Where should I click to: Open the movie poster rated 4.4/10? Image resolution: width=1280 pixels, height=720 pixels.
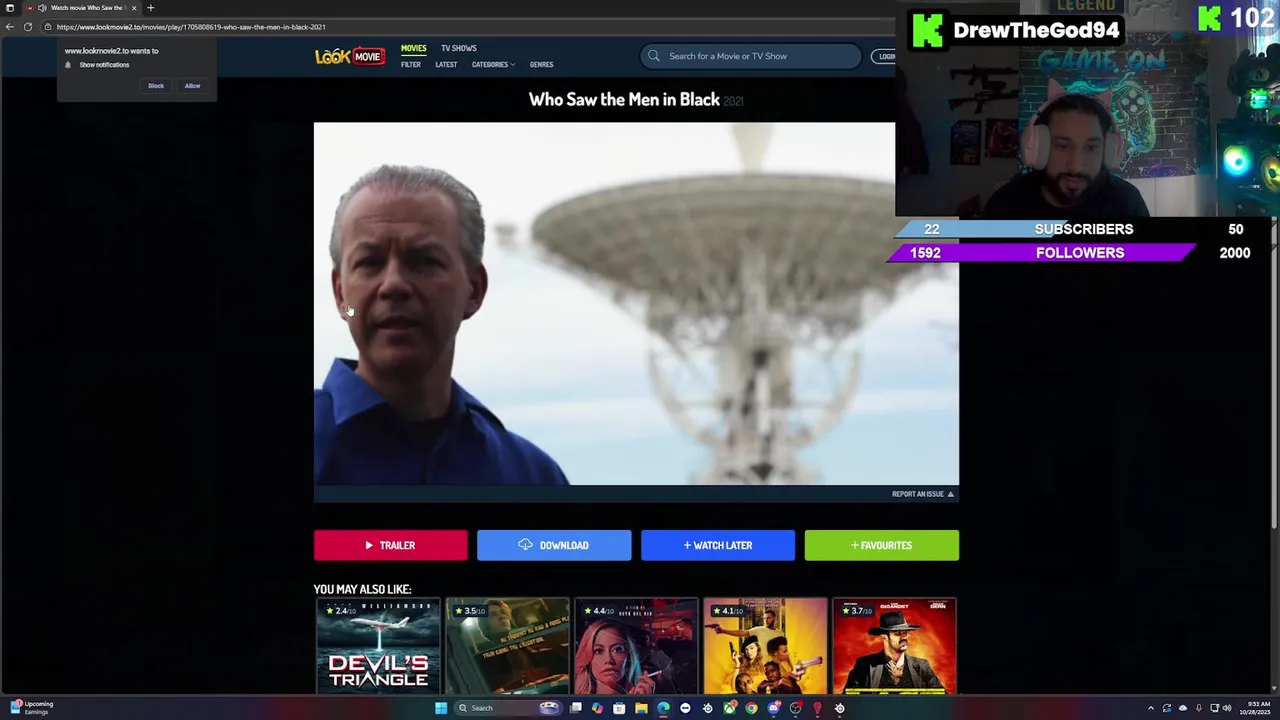point(636,646)
